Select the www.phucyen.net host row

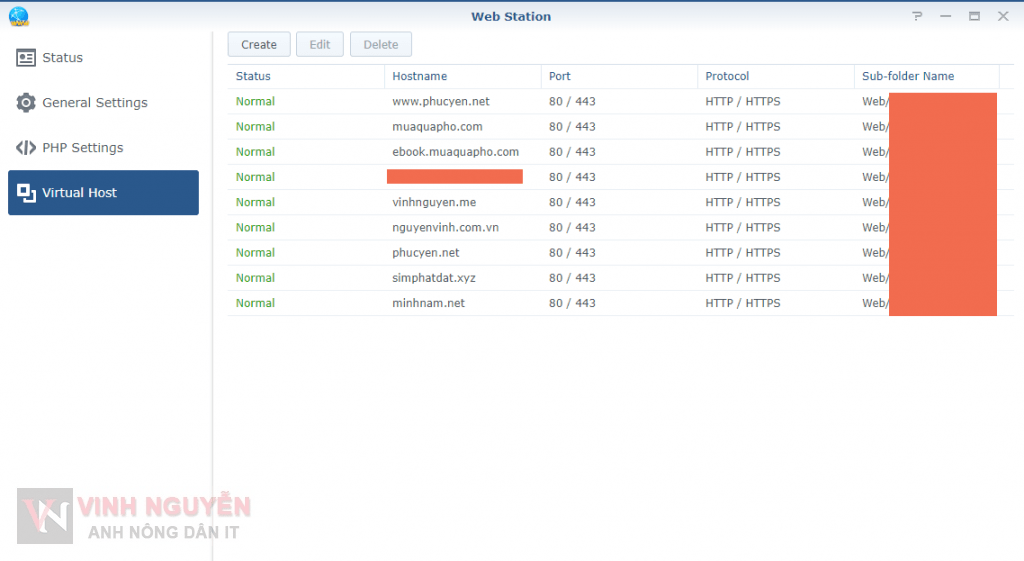[441, 101]
